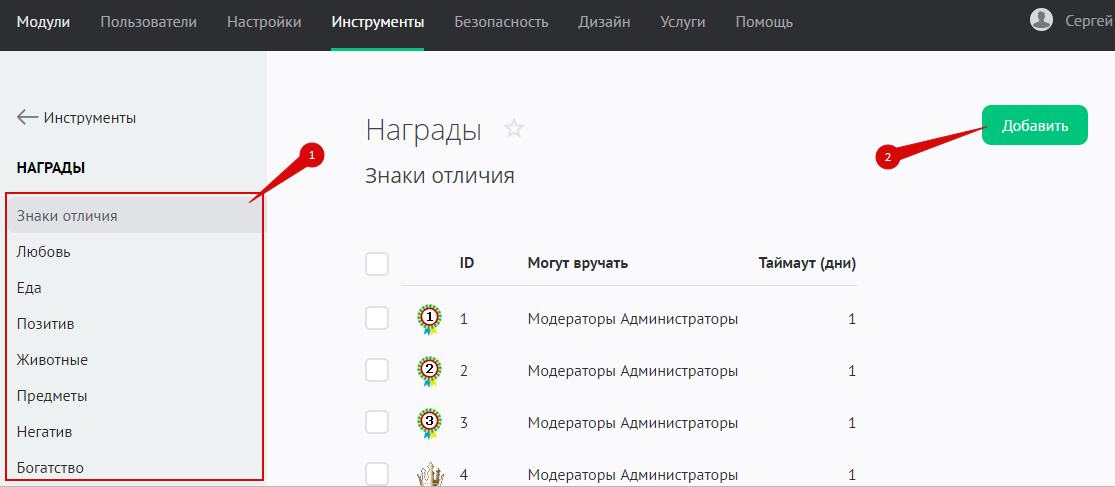Choose the Богатство award category
This screenshot has height=487, width=1115.
pos(50,468)
